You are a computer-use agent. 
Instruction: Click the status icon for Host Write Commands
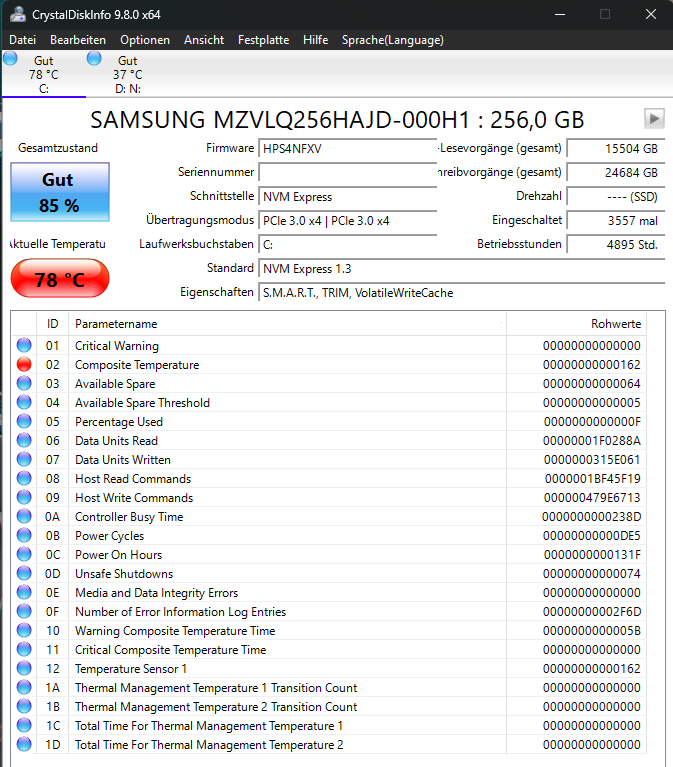pos(24,497)
